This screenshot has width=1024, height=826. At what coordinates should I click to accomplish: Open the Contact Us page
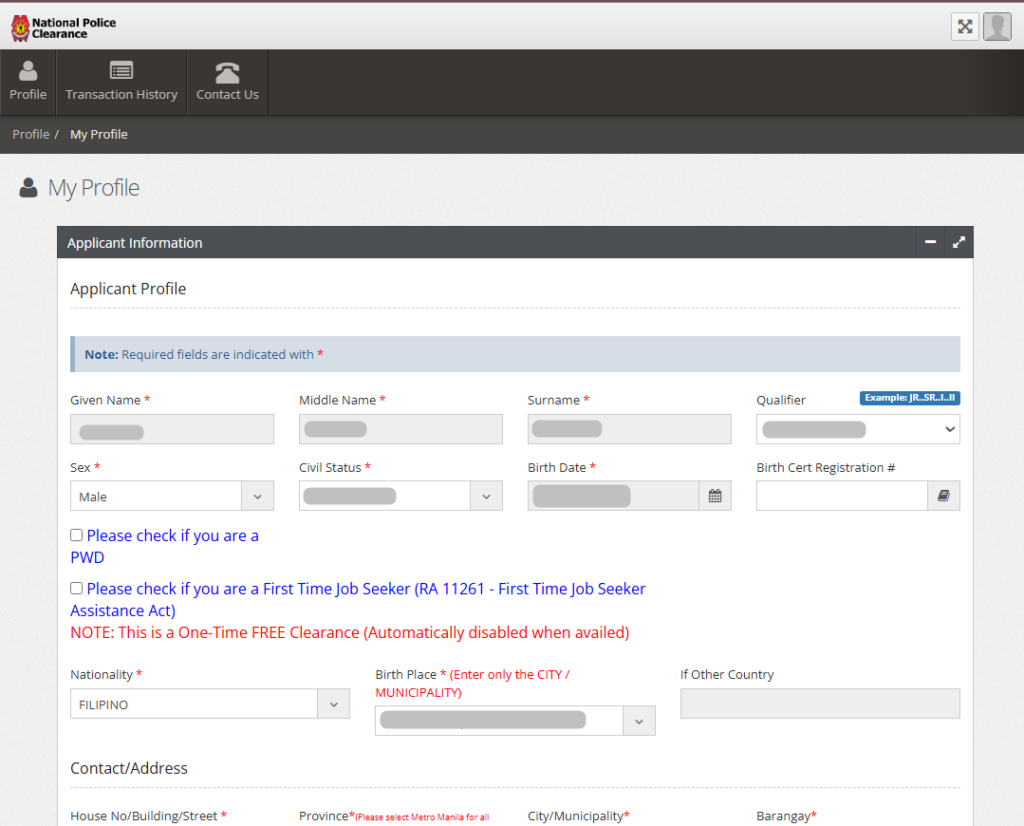click(227, 82)
